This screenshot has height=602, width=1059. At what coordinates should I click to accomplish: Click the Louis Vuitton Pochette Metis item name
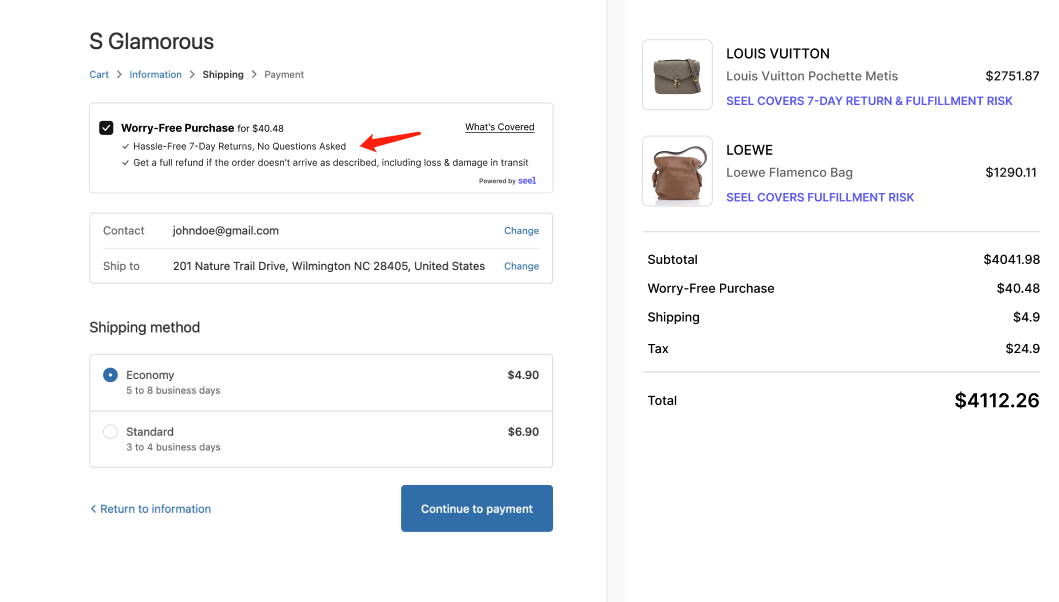click(812, 76)
